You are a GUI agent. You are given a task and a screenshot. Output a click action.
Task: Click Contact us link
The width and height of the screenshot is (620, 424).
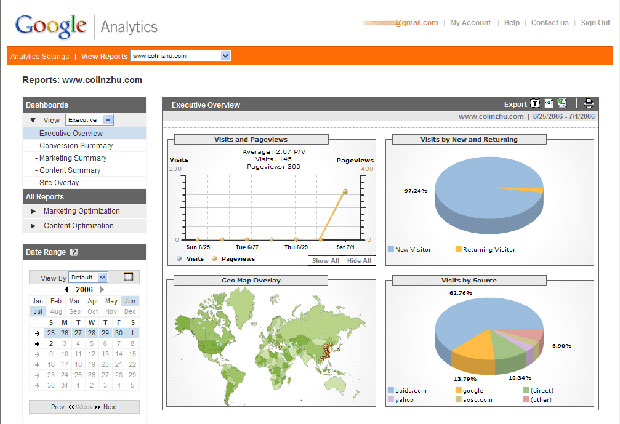click(x=550, y=23)
